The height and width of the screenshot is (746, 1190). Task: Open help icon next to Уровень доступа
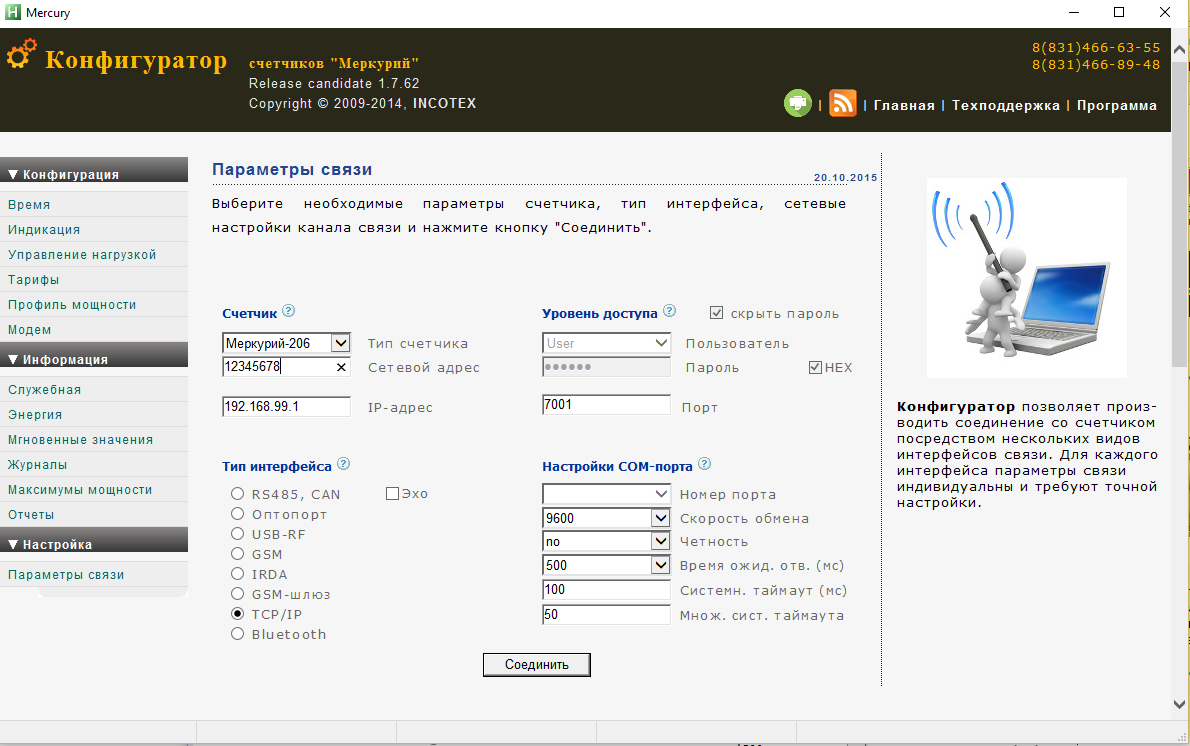669,310
